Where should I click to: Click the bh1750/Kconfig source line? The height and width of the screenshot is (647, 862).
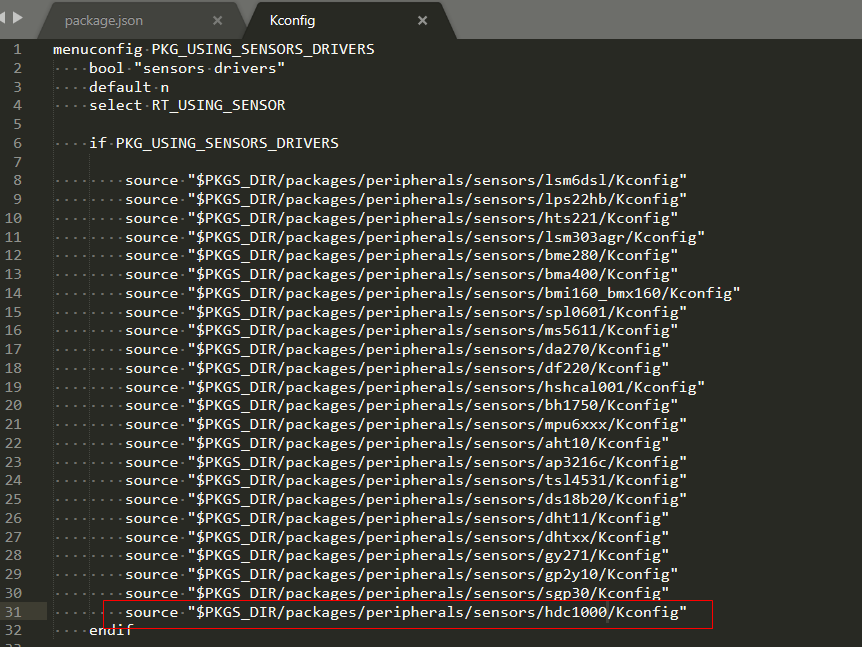pyautogui.click(x=401, y=406)
